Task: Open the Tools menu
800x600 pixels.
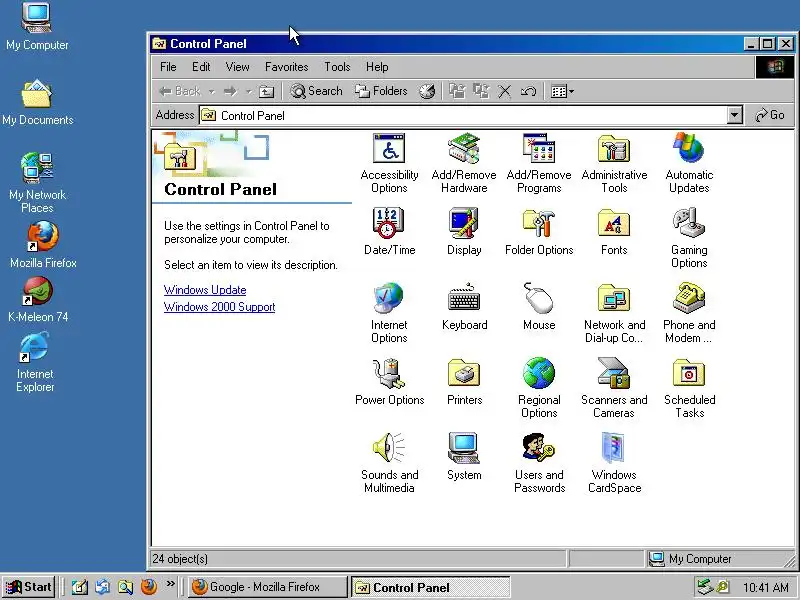Action: pyautogui.click(x=337, y=67)
